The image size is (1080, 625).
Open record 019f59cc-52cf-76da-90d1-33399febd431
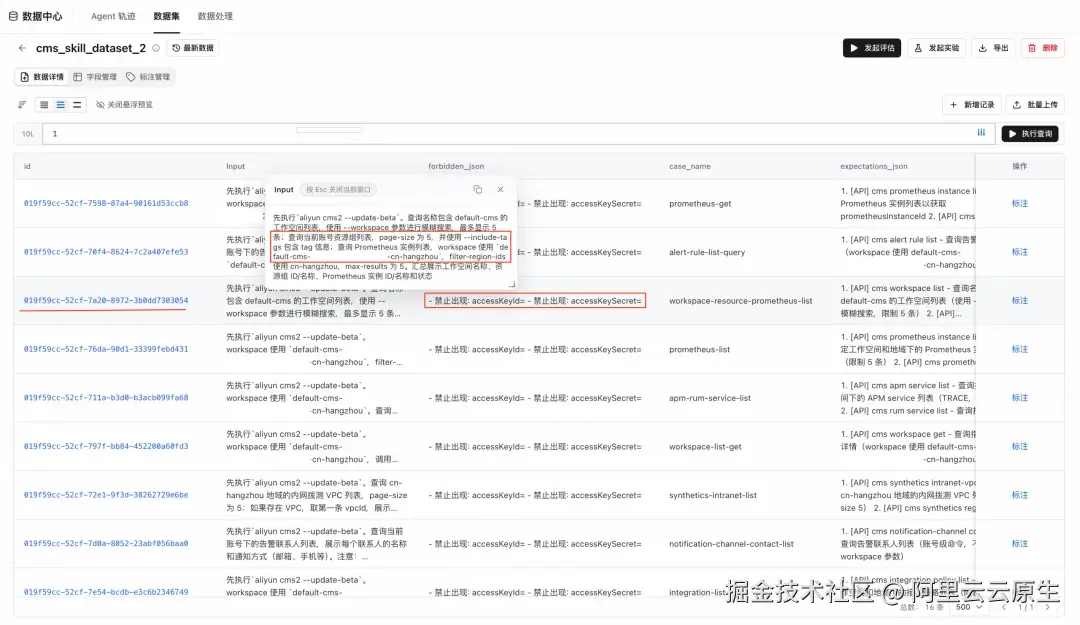pos(106,349)
